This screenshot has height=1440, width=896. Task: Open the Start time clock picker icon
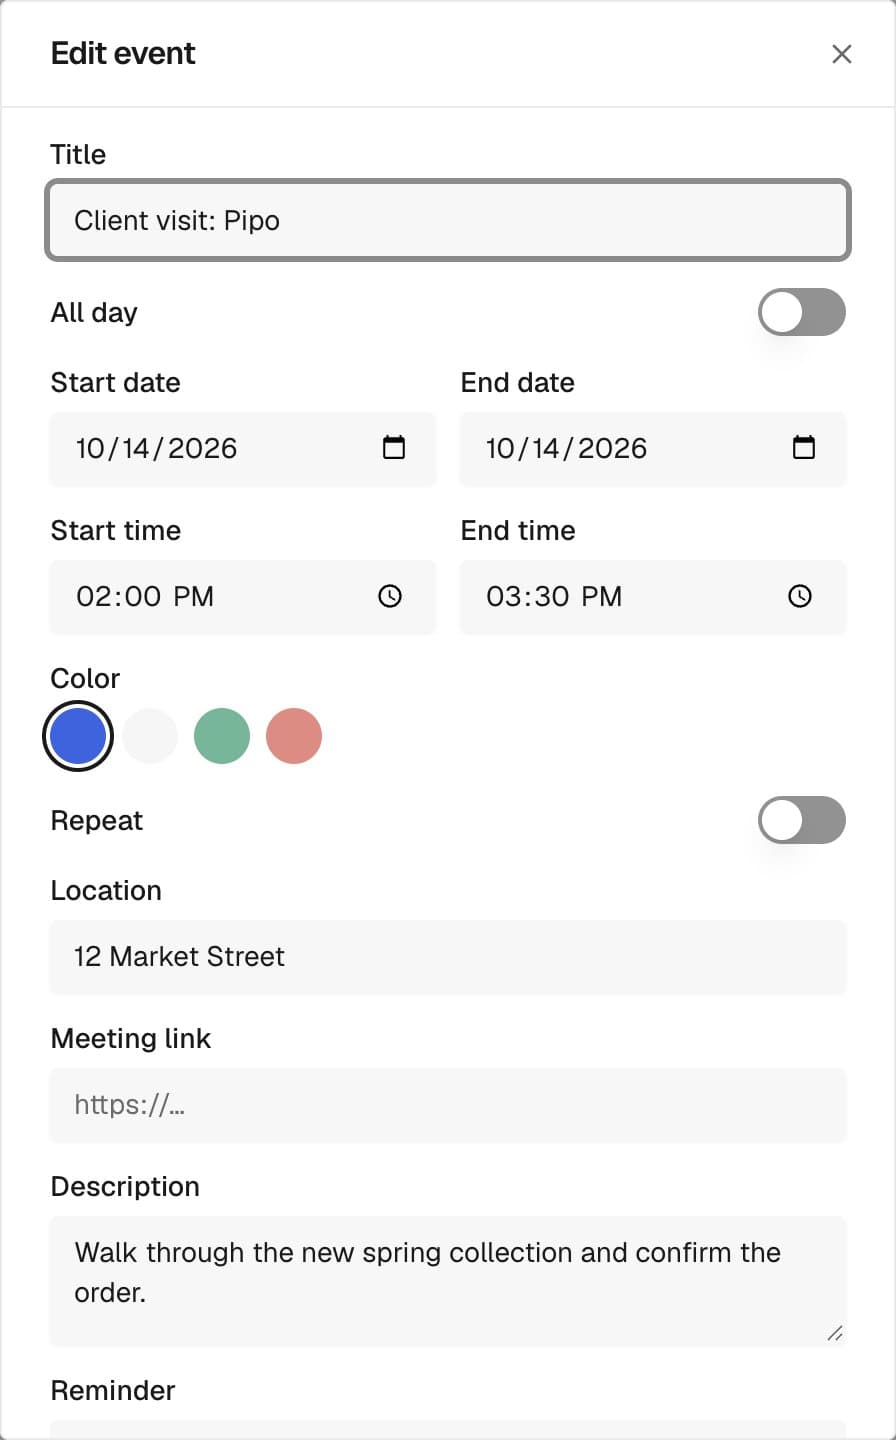390,596
